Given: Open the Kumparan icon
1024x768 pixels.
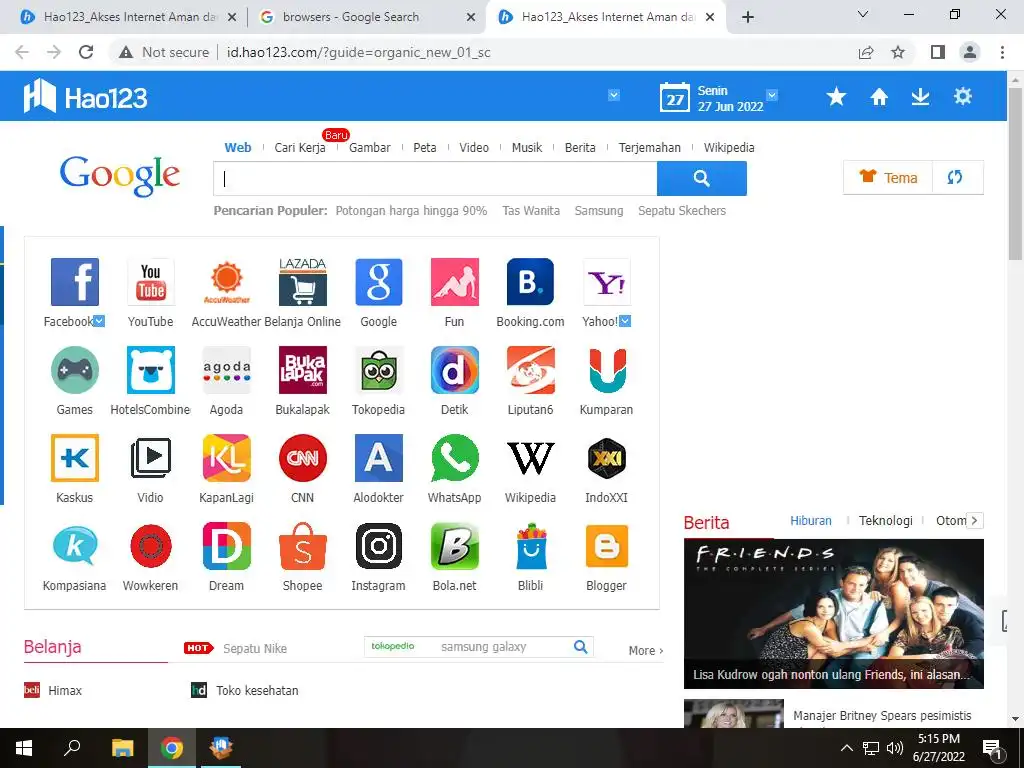Looking at the screenshot, I should click(x=606, y=370).
